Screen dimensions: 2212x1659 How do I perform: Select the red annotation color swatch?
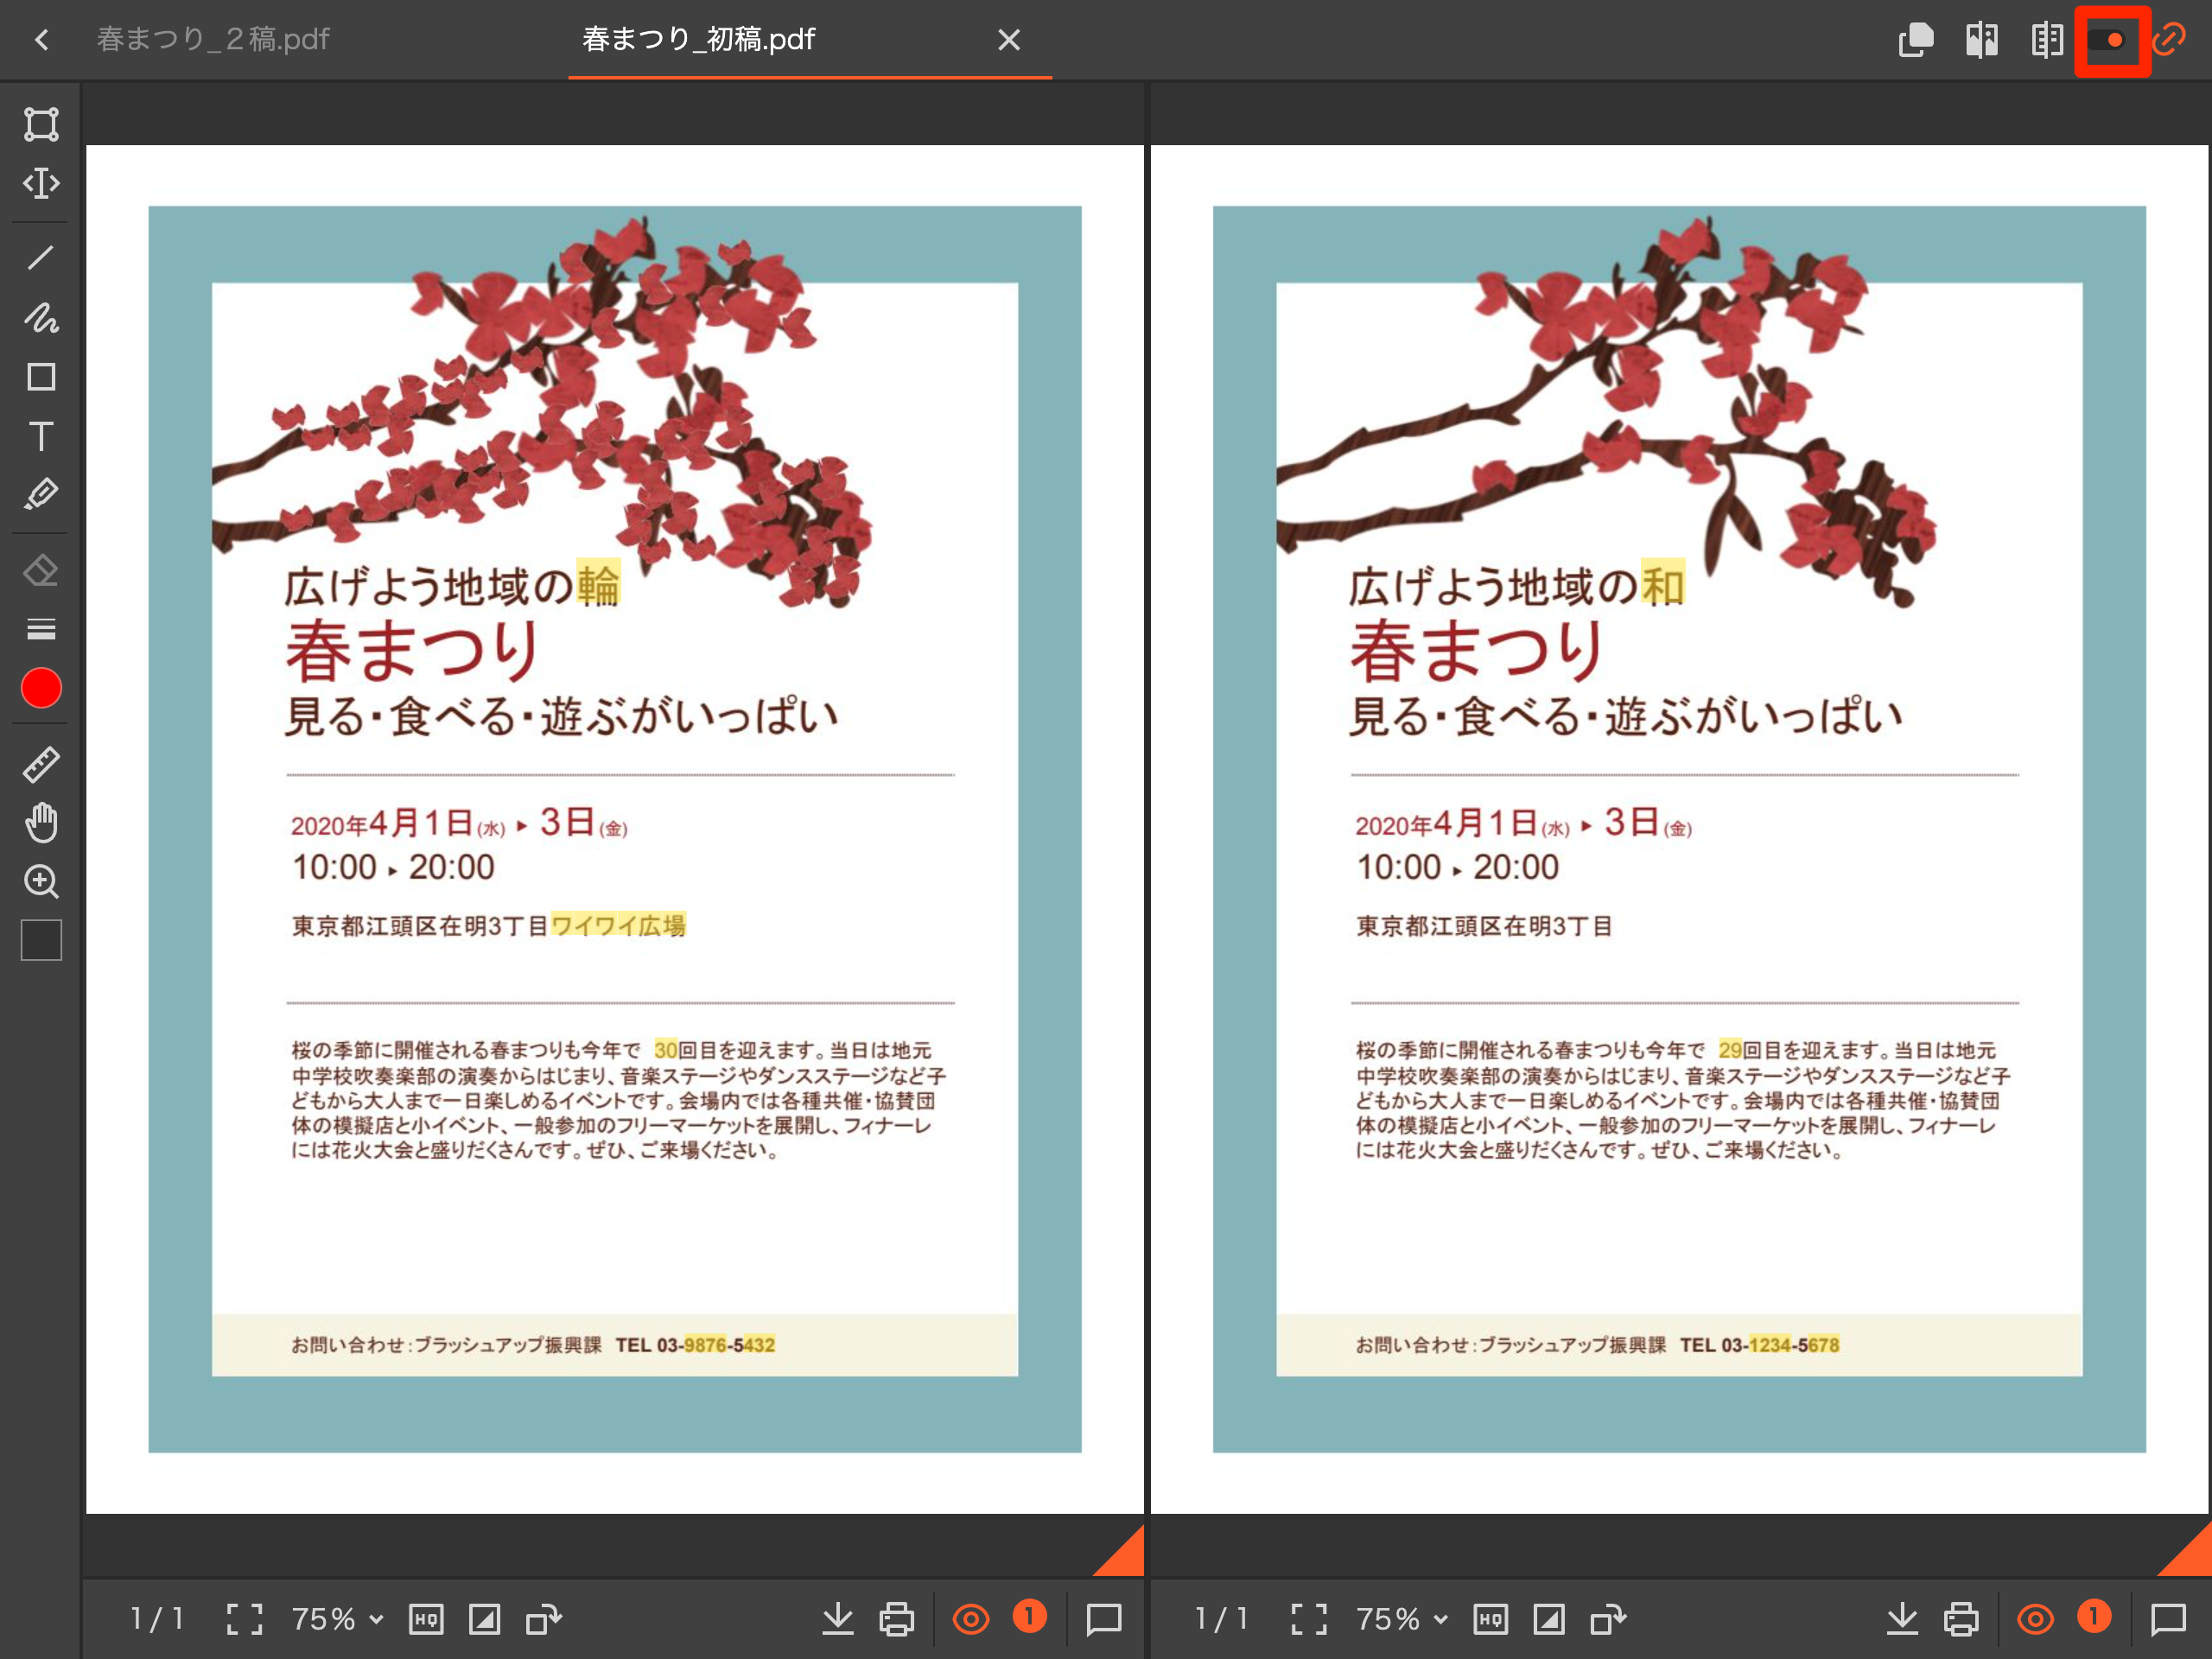click(40, 687)
